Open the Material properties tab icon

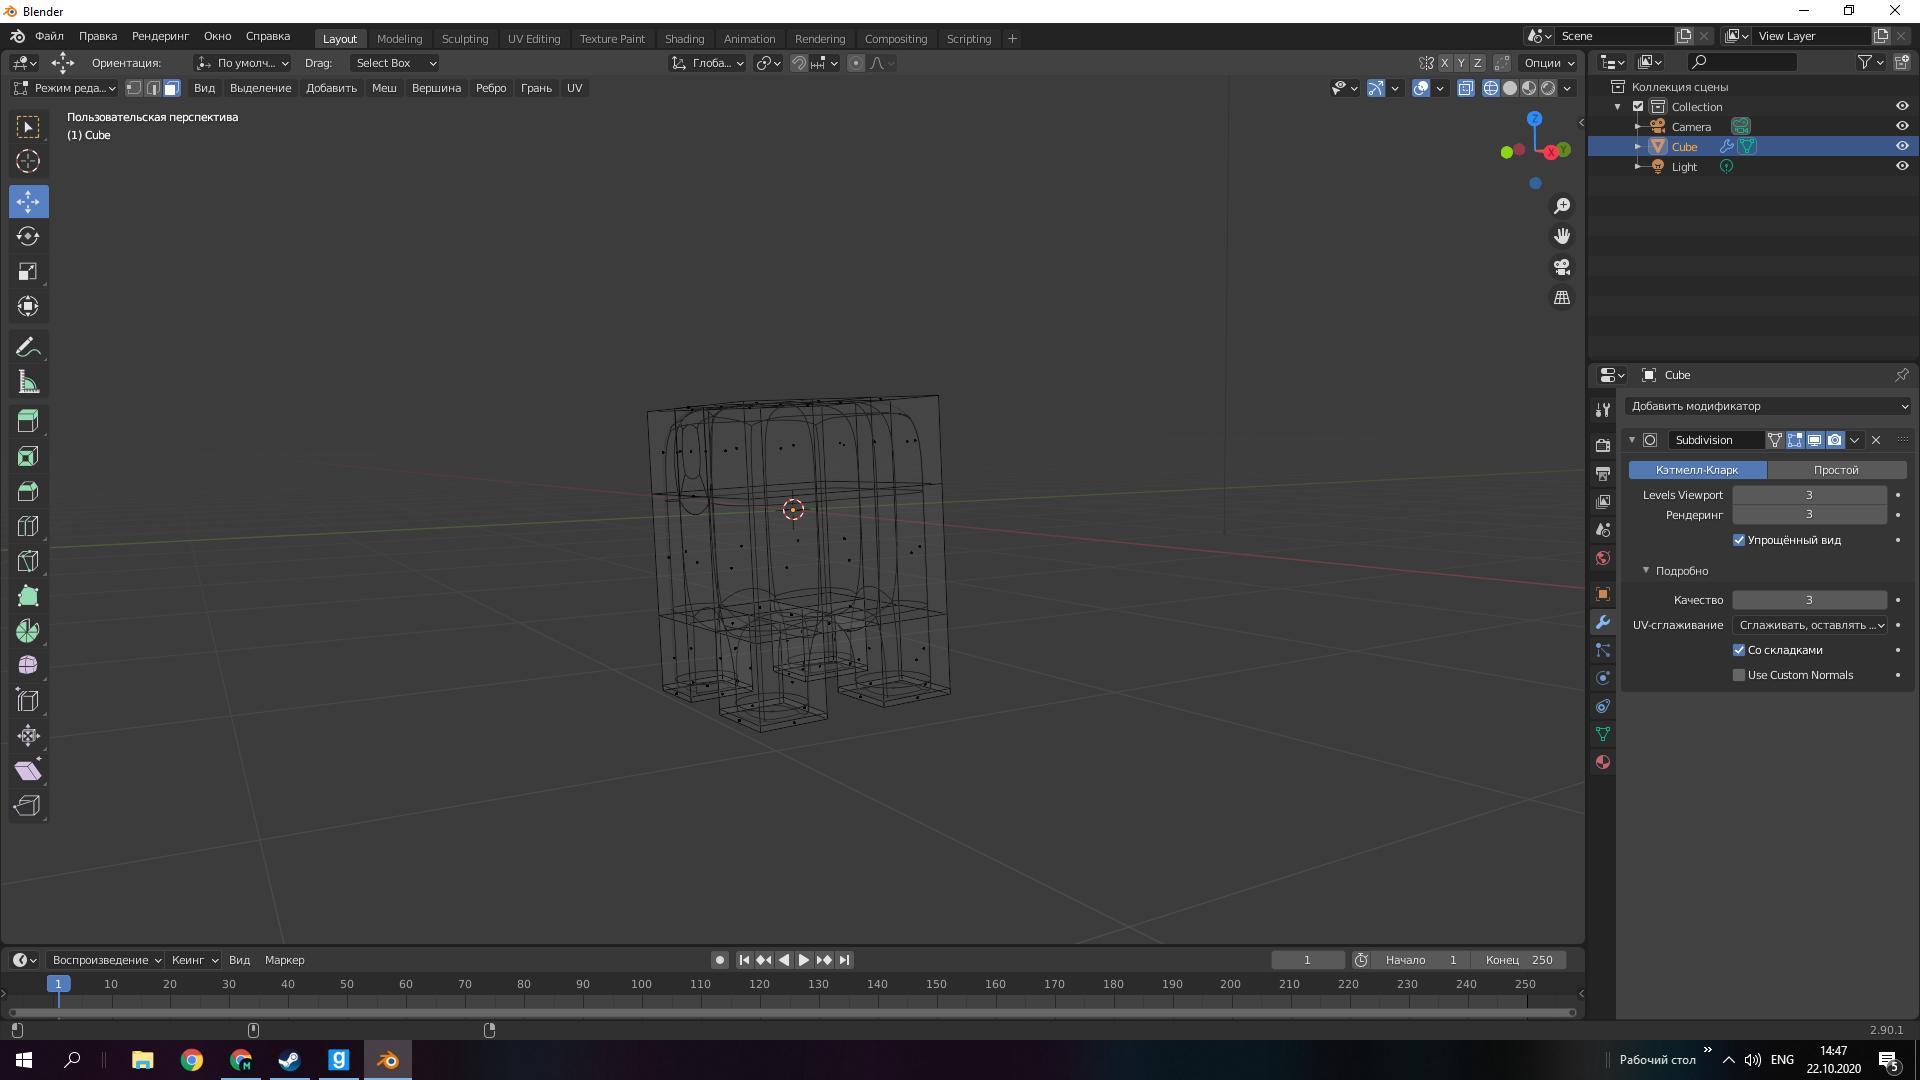1603,762
